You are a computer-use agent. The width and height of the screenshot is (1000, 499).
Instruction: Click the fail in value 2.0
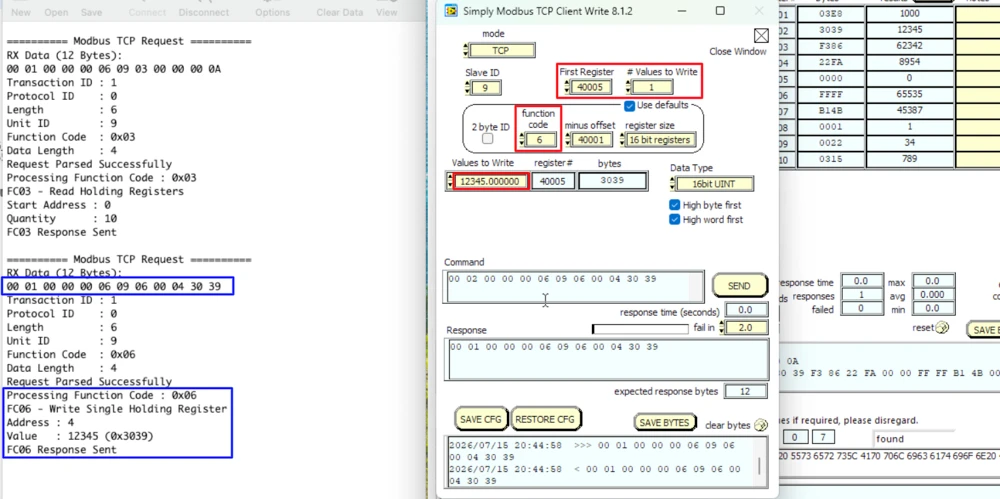click(x=746, y=328)
